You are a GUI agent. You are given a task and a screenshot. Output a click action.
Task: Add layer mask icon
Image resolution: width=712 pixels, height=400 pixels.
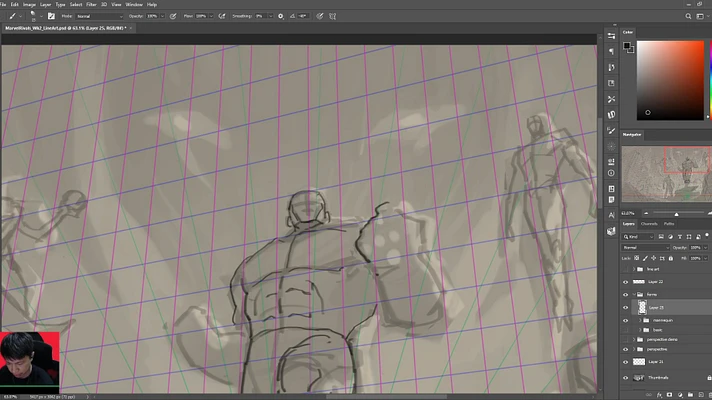coord(669,395)
